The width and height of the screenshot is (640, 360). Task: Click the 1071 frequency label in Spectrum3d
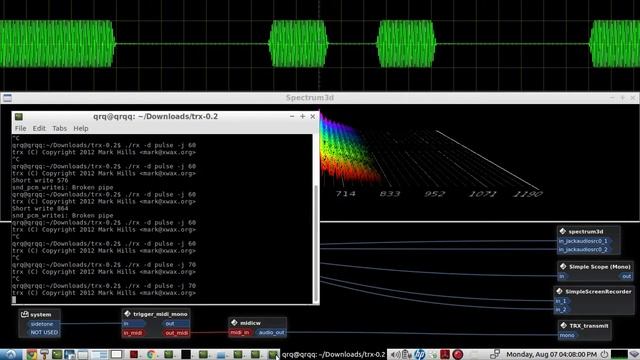pos(482,193)
